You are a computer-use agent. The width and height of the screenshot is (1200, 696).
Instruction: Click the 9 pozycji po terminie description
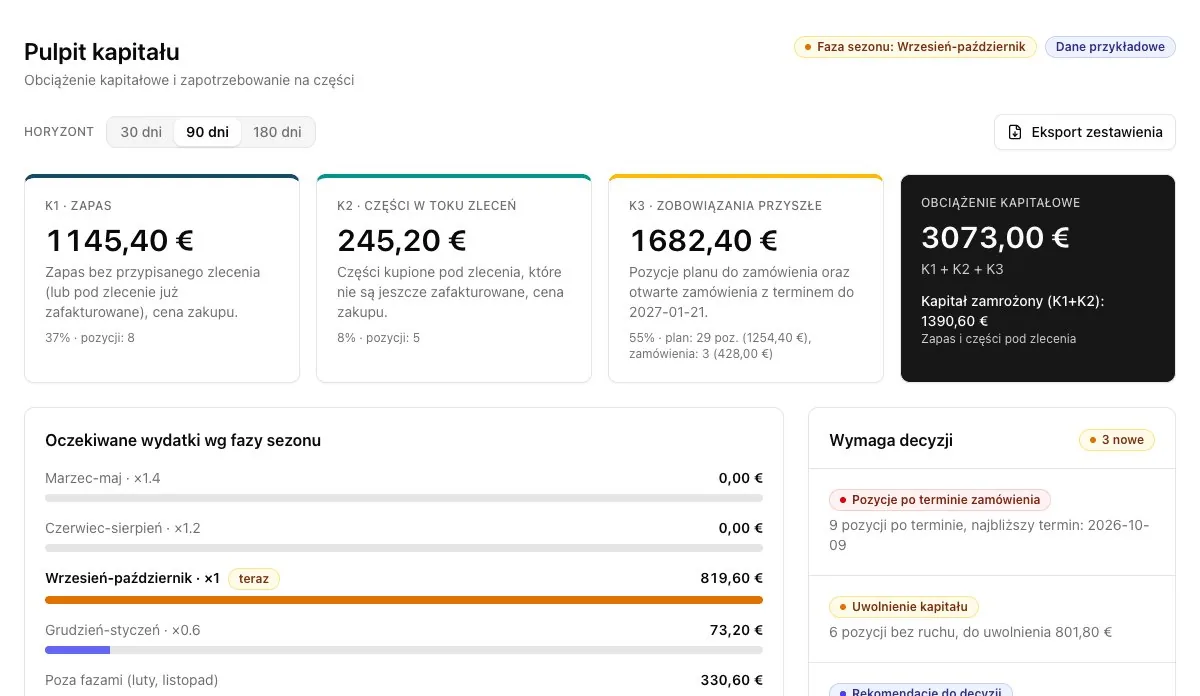pyautogui.click(x=989, y=535)
